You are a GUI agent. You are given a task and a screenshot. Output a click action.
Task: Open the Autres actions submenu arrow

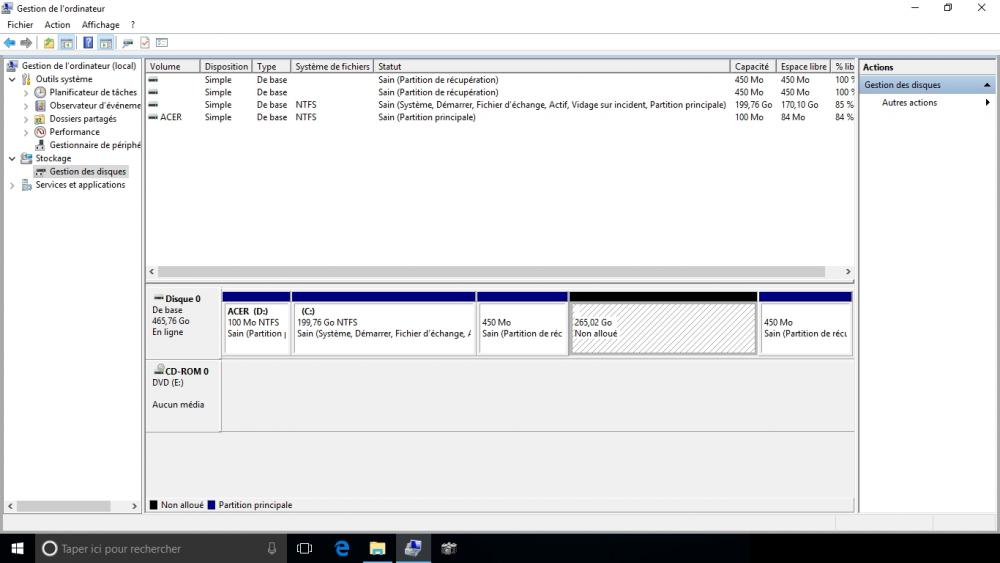[987, 103]
